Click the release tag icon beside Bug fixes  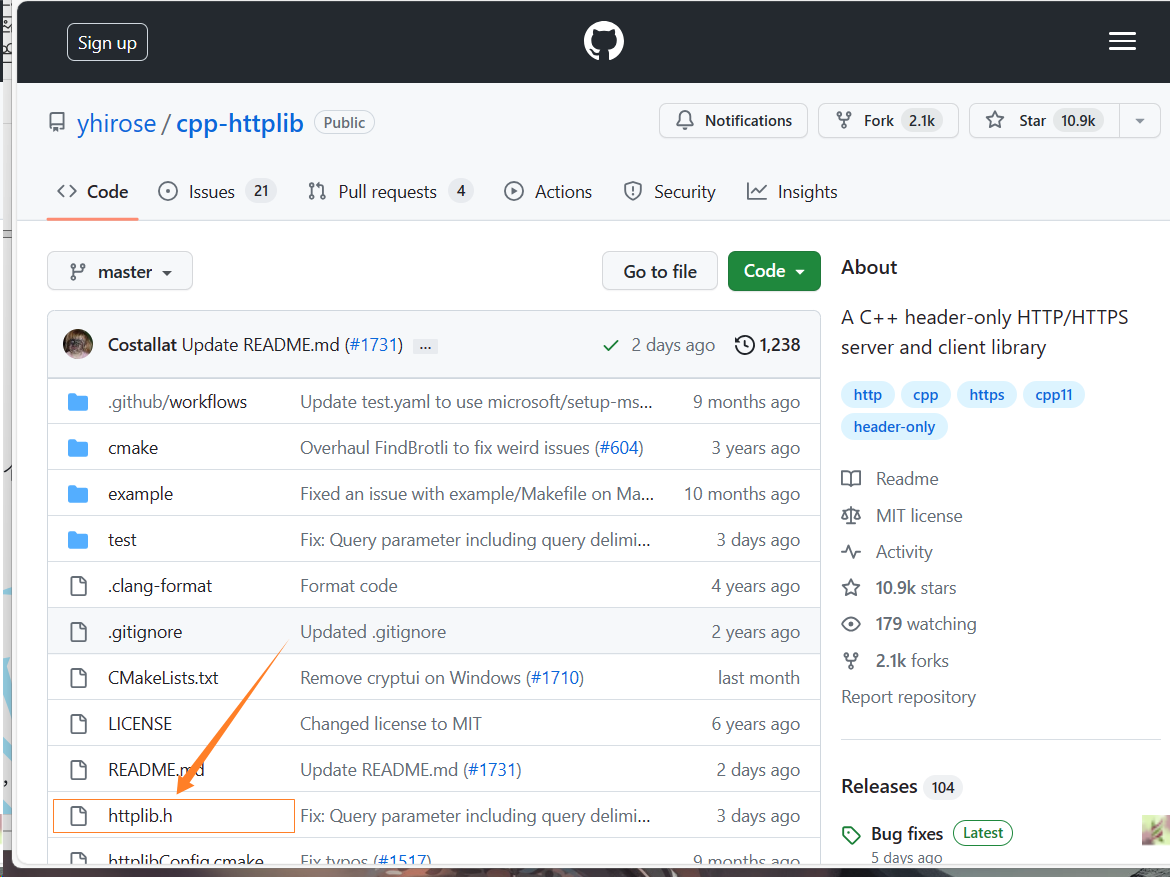[851, 834]
